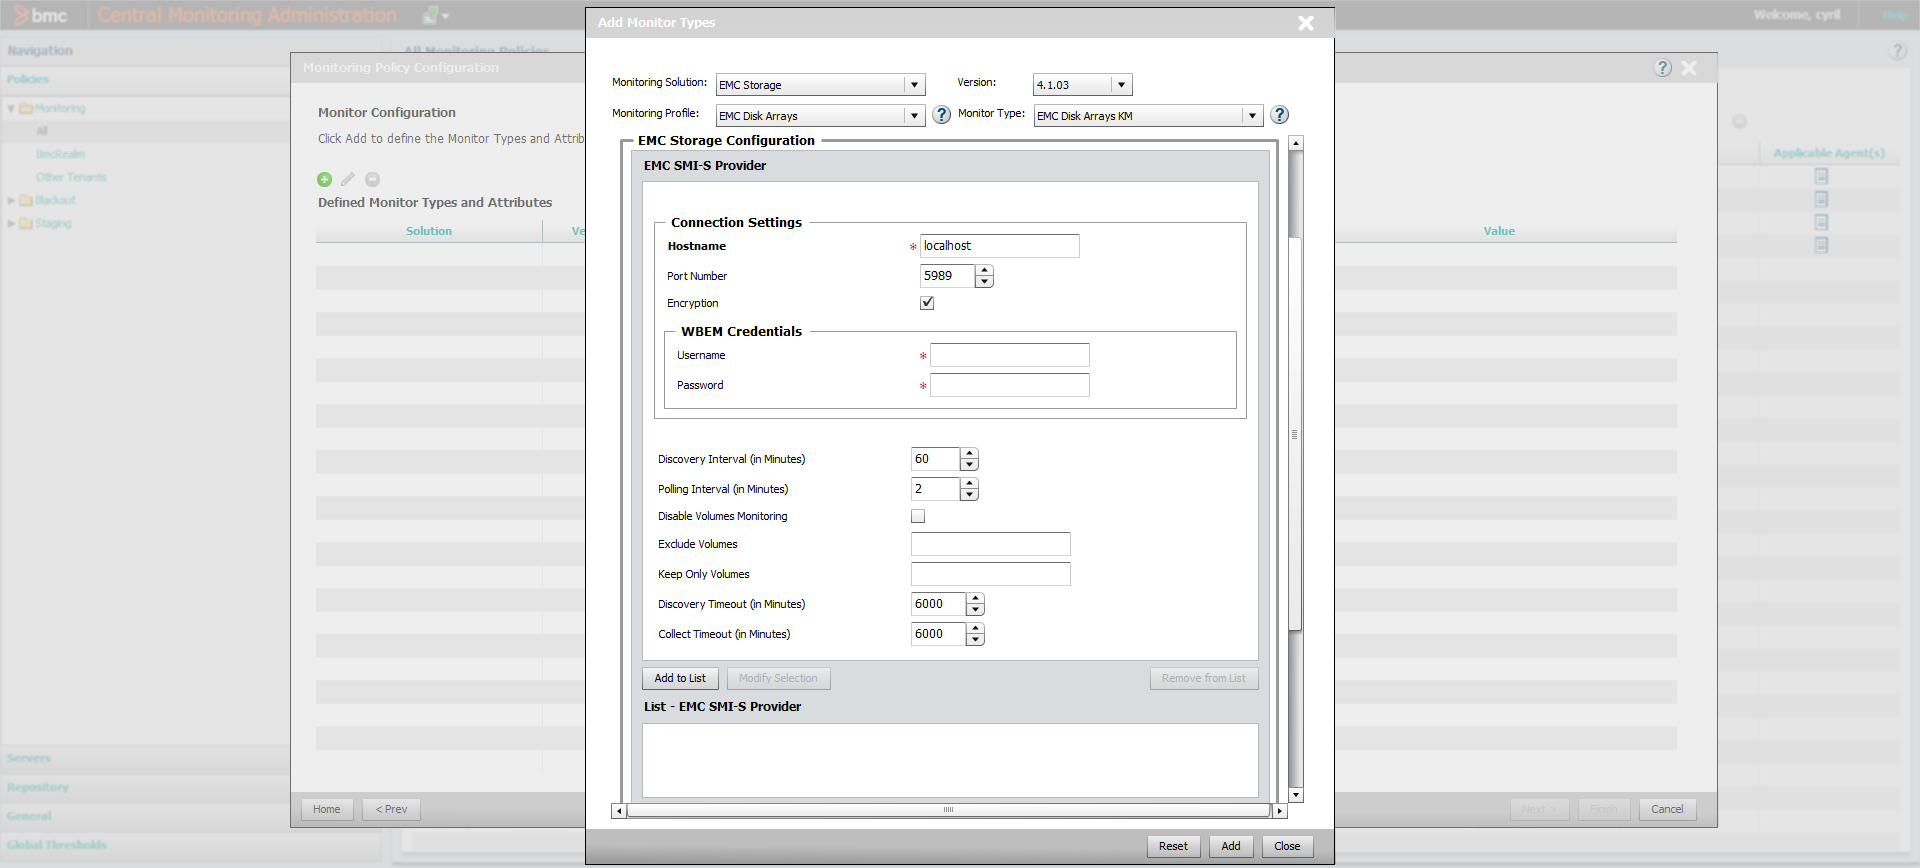Click green add monitor type icon
Image resolution: width=1920 pixels, height=868 pixels.
[x=324, y=179]
